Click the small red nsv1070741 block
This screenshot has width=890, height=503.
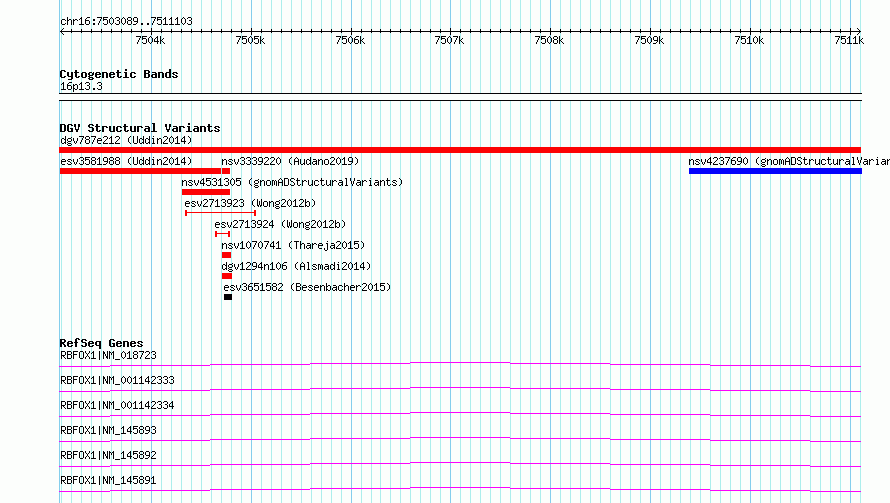tap(226, 255)
